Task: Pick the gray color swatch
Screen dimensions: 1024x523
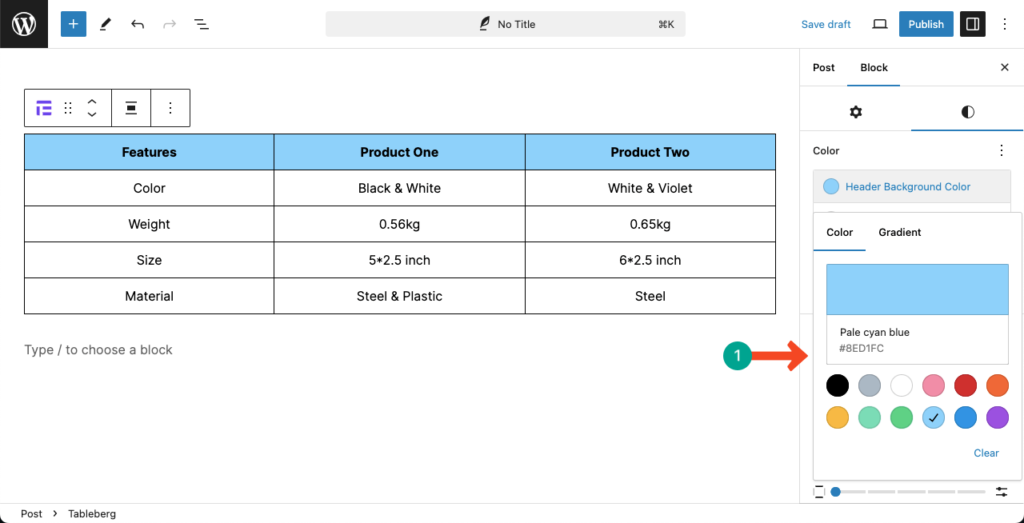Action: pyautogui.click(x=869, y=385)
